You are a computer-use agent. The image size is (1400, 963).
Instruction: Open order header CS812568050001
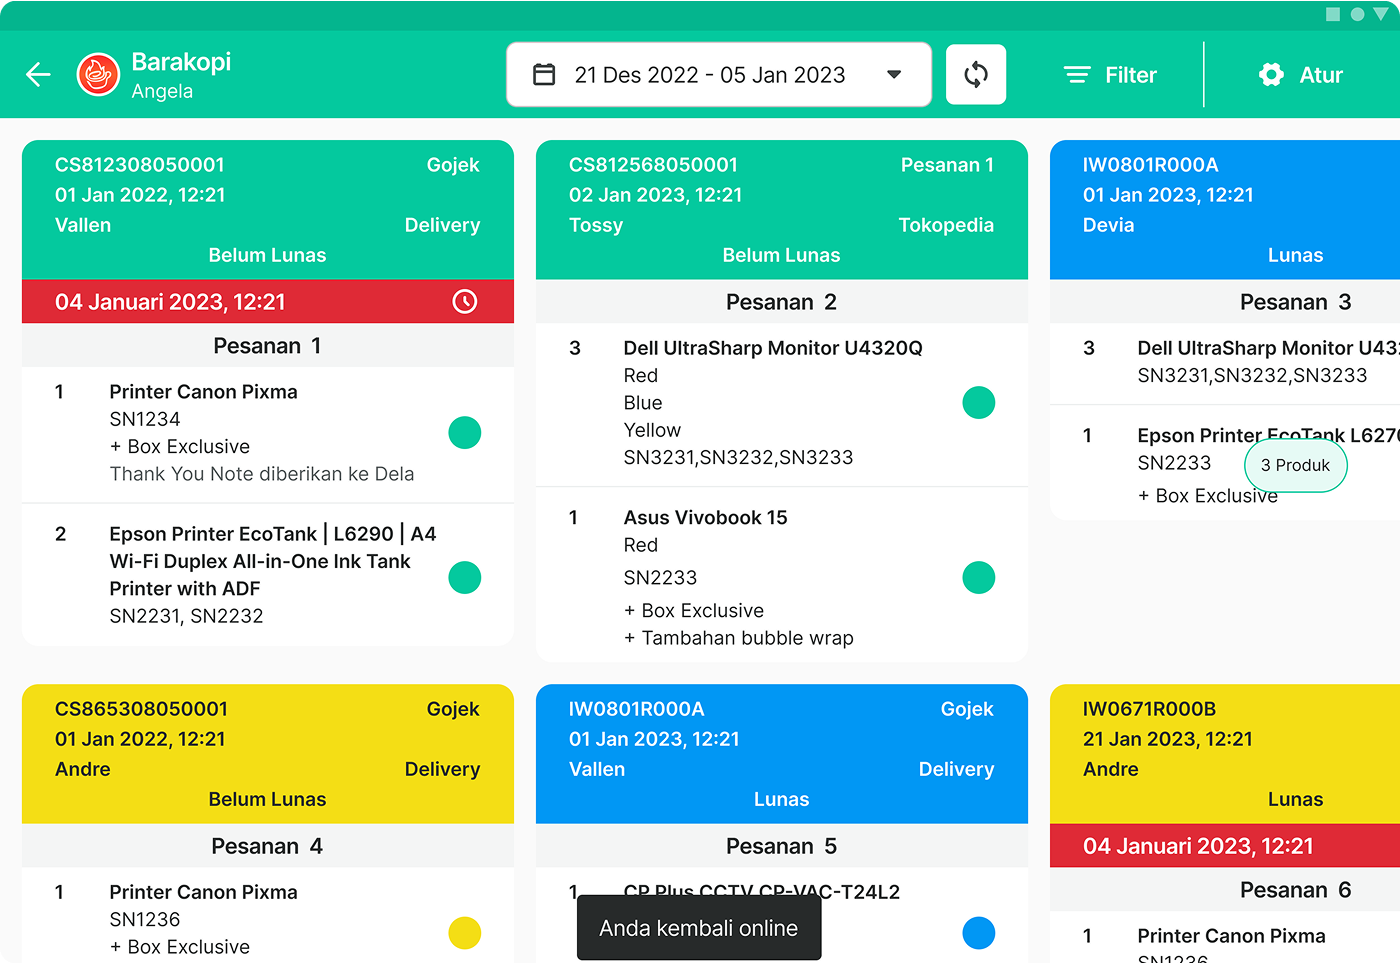tap(782, 209)
